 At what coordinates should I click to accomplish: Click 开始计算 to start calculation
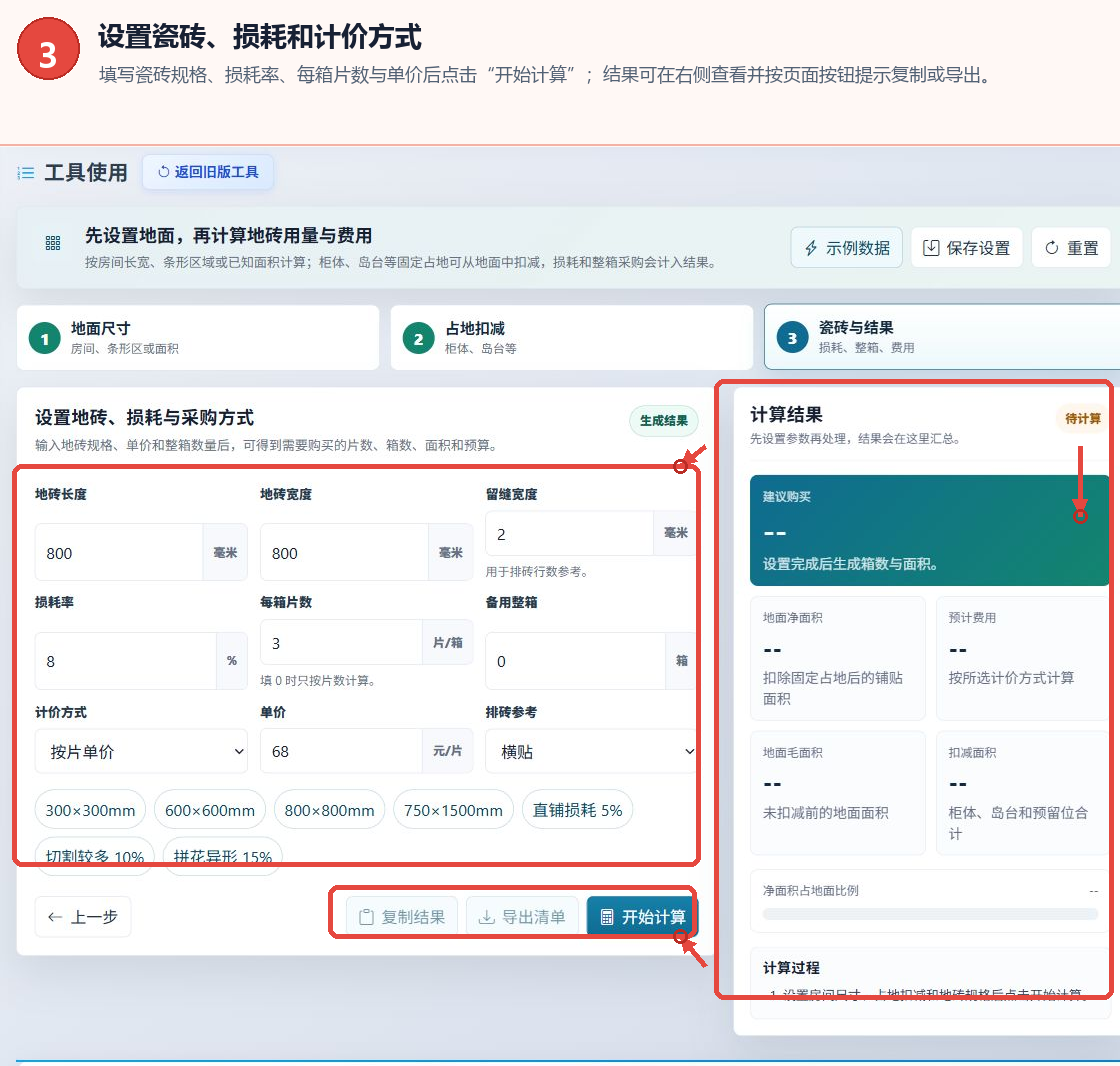[x=642, y=917]
